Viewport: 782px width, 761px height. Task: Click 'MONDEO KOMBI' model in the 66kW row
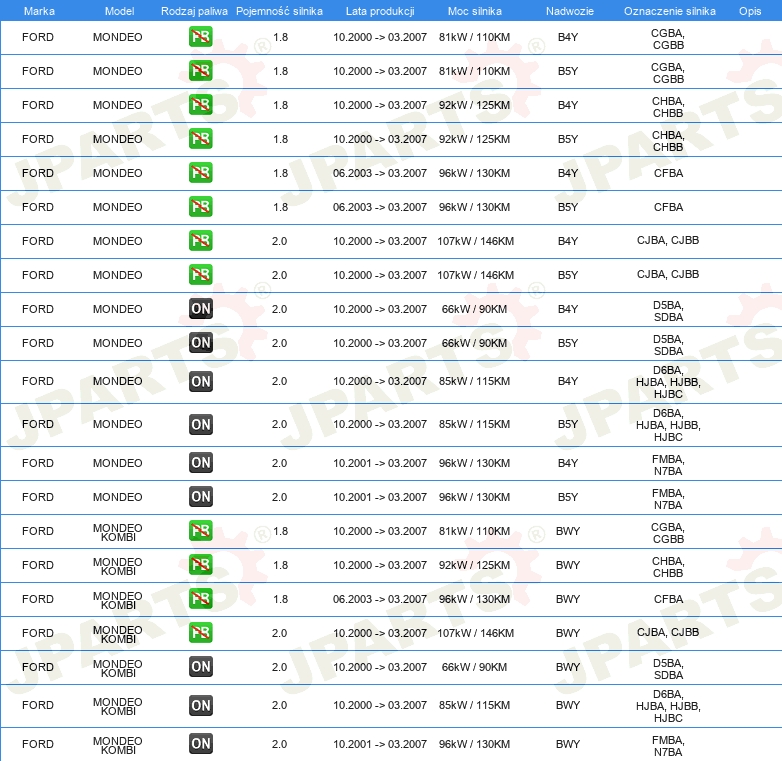118,668
